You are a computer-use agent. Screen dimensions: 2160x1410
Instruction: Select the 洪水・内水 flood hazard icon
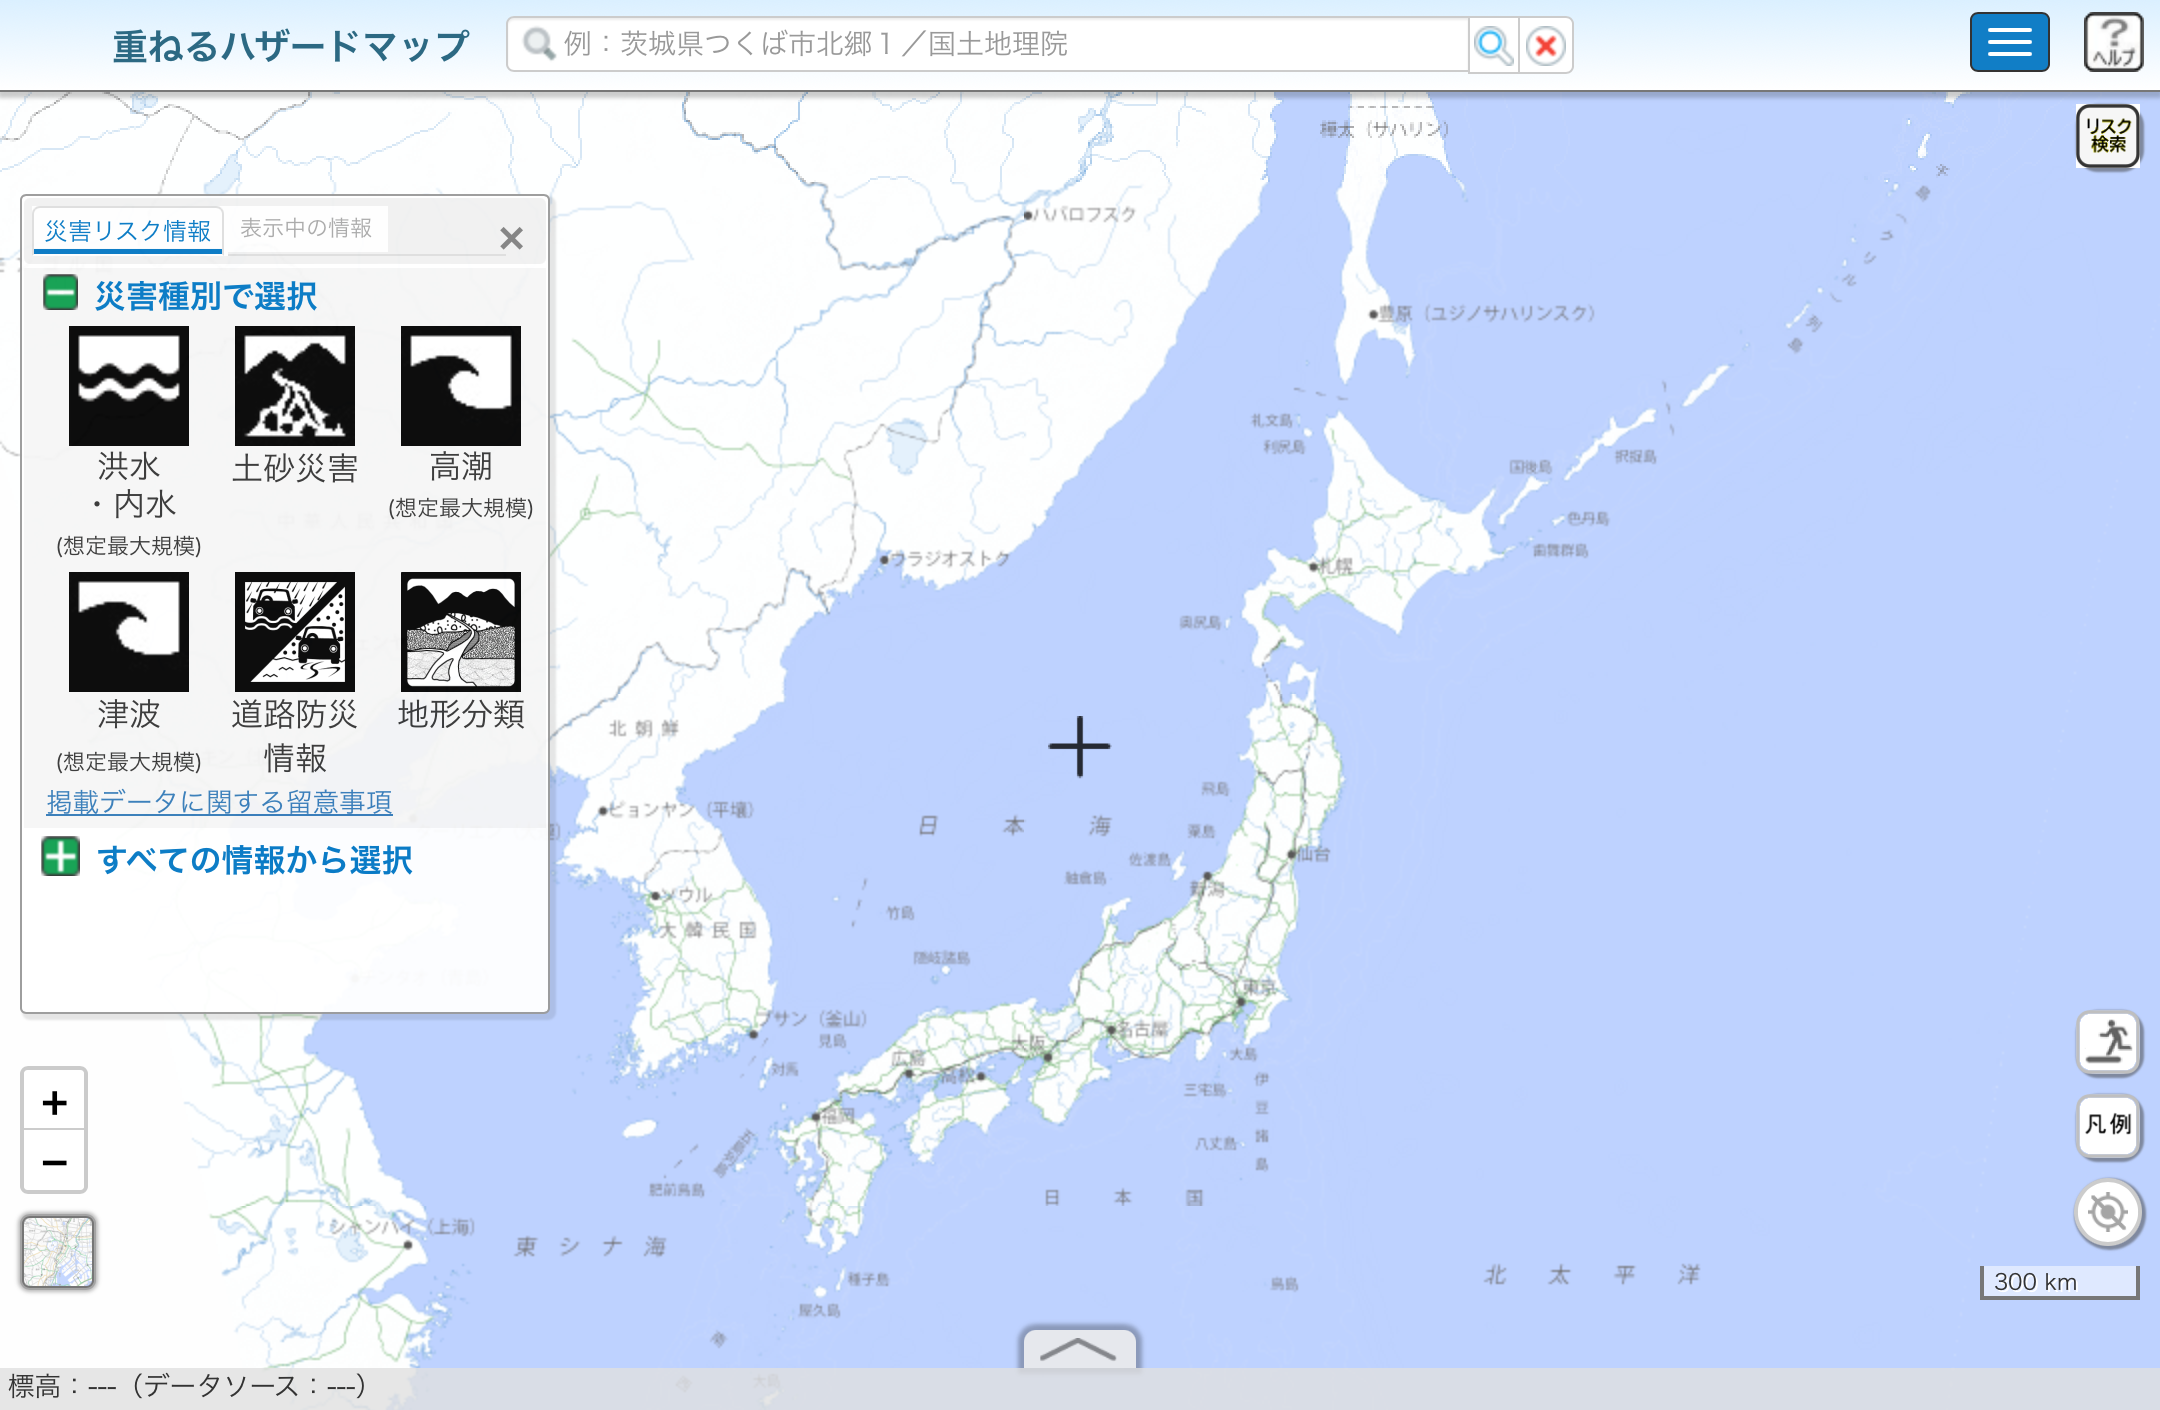pyautogui.click(x=129, y=386)
